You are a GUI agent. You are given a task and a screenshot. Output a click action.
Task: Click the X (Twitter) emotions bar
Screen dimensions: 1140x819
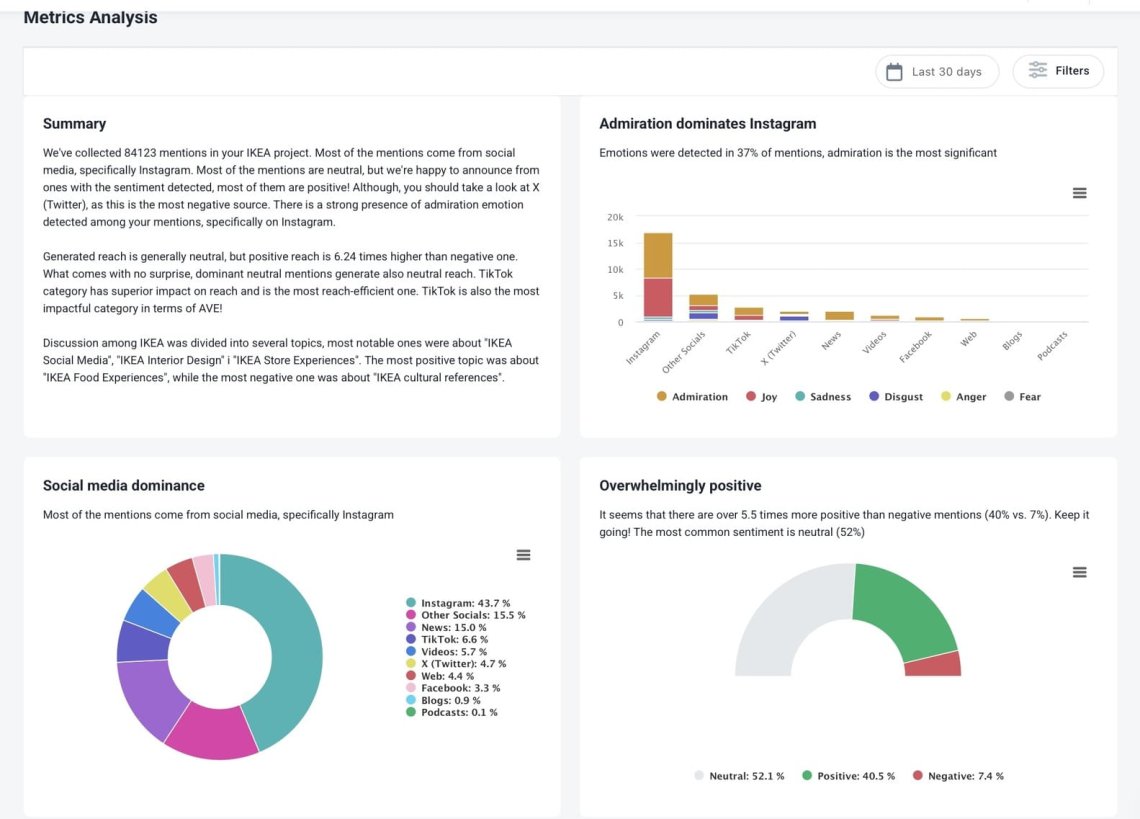click(x=794, y=316)
